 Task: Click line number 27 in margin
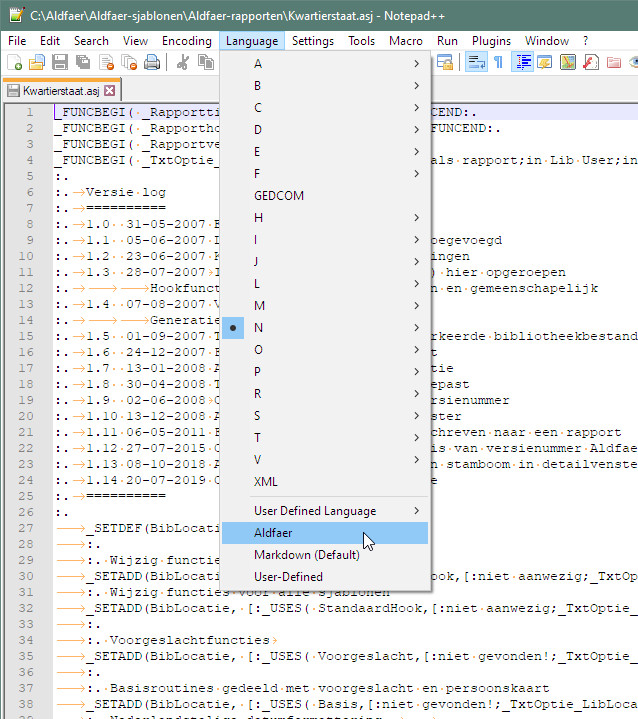(x=26, y=528)
